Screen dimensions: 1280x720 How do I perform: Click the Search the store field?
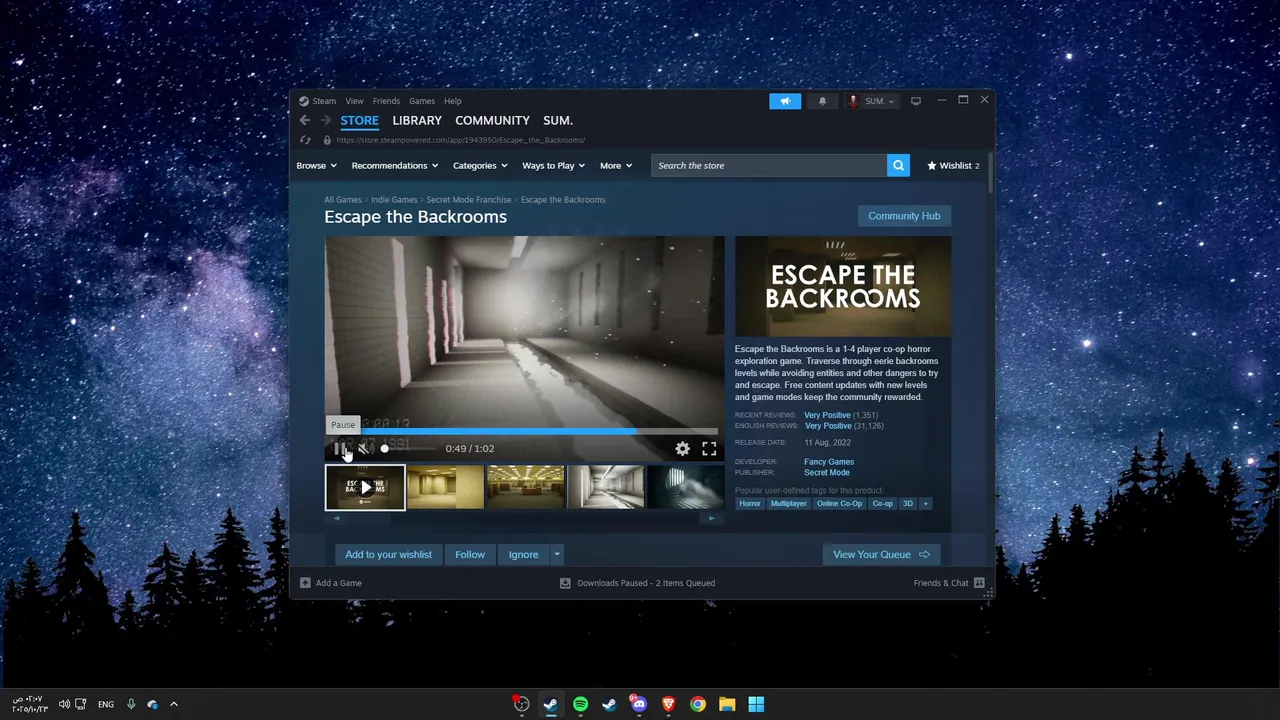(x=768, y=165)
